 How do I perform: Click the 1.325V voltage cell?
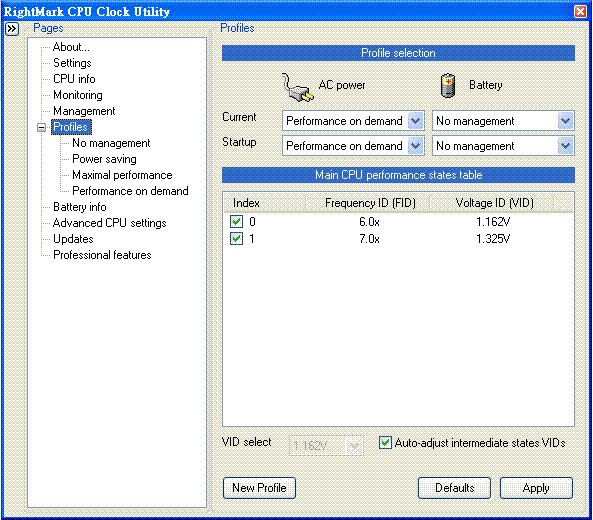[493, 239]
